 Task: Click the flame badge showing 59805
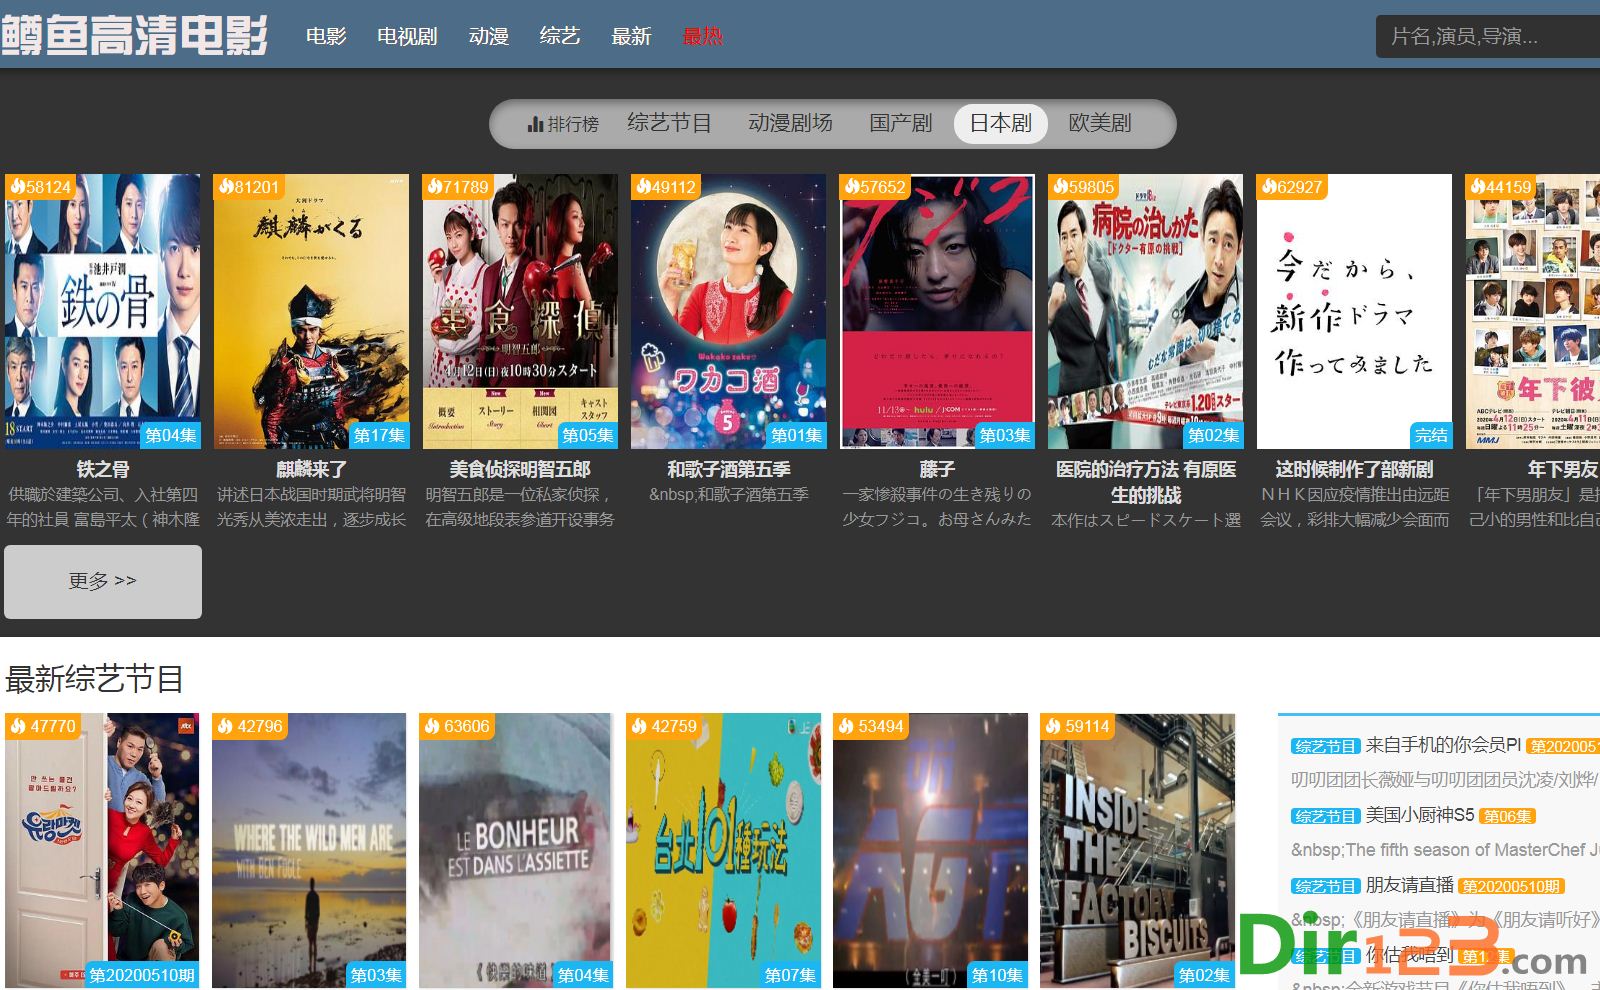click(x=1085, y=187)
